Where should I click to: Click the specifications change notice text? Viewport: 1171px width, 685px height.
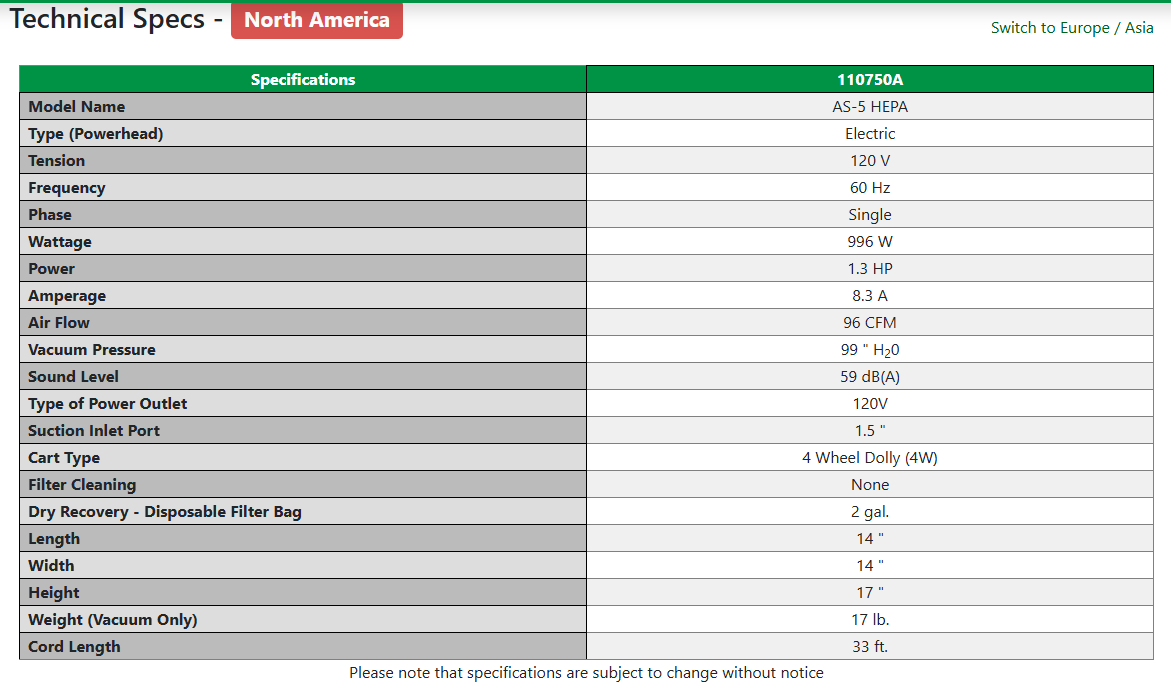coord(586,673)
